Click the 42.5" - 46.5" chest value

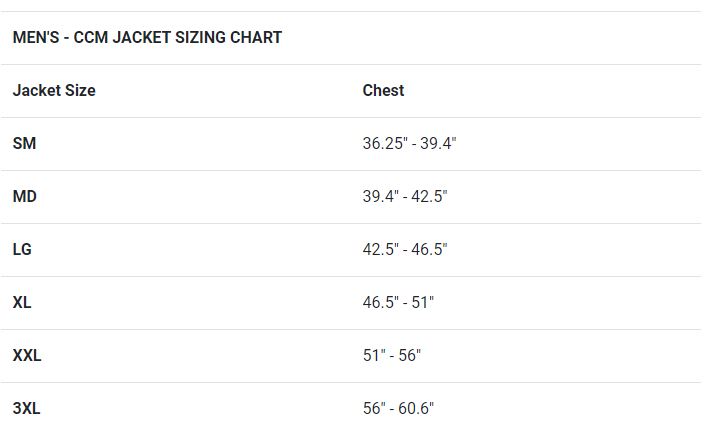405,250
